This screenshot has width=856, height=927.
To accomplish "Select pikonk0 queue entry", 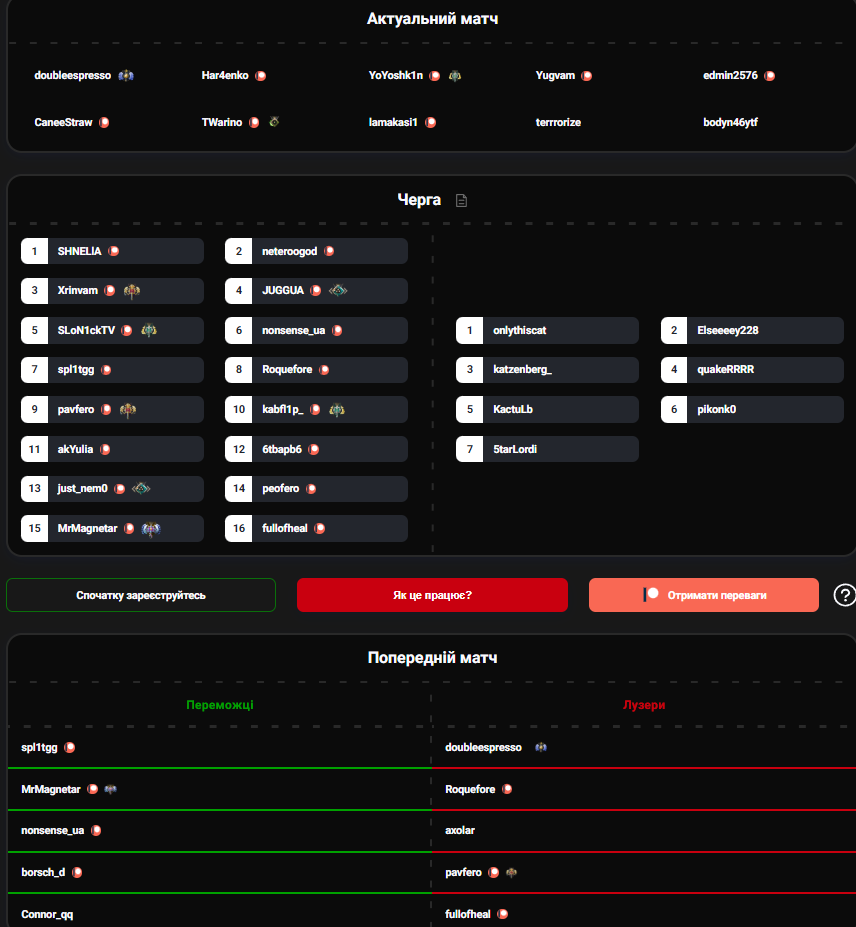I will click(752, 409).
